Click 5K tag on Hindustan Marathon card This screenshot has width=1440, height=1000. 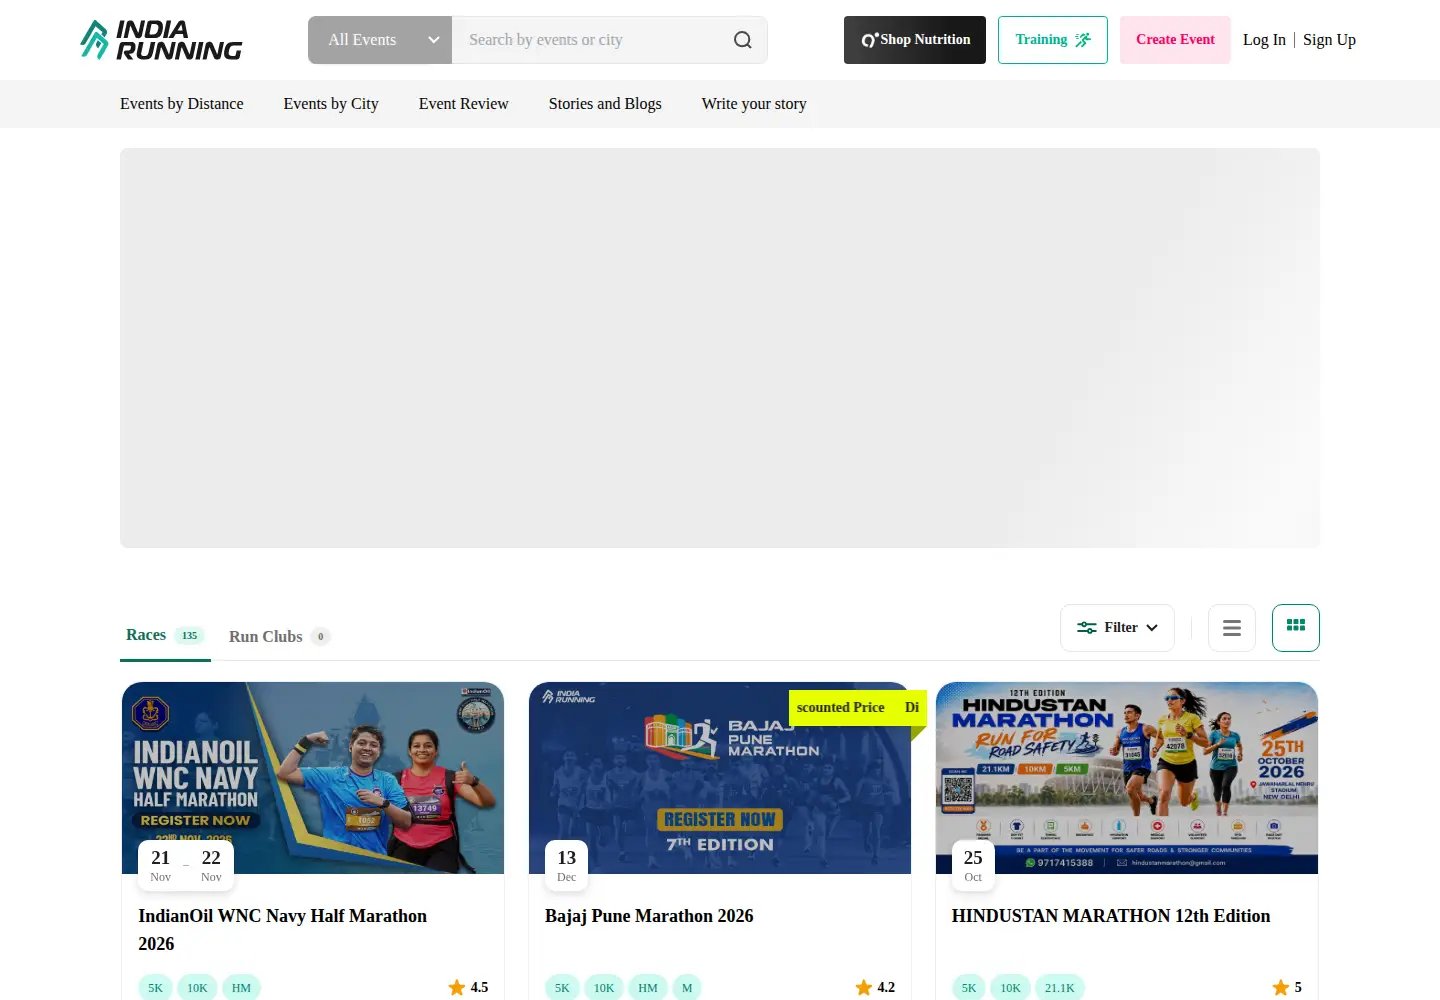969,988
